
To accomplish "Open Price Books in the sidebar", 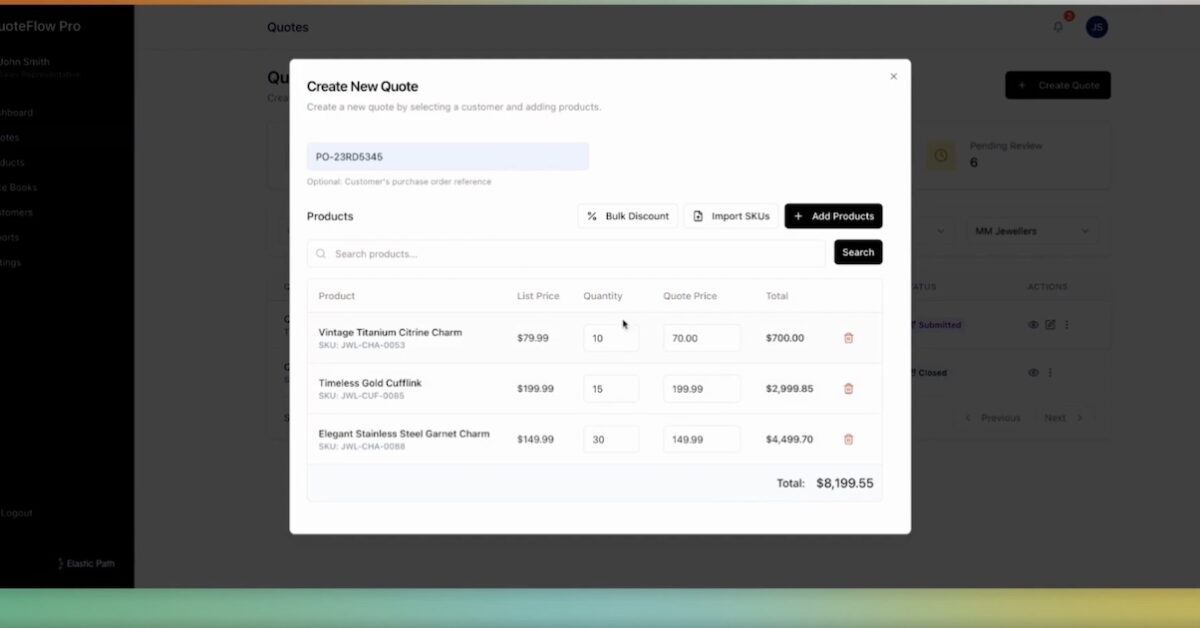I will click(x=18, y=188).
